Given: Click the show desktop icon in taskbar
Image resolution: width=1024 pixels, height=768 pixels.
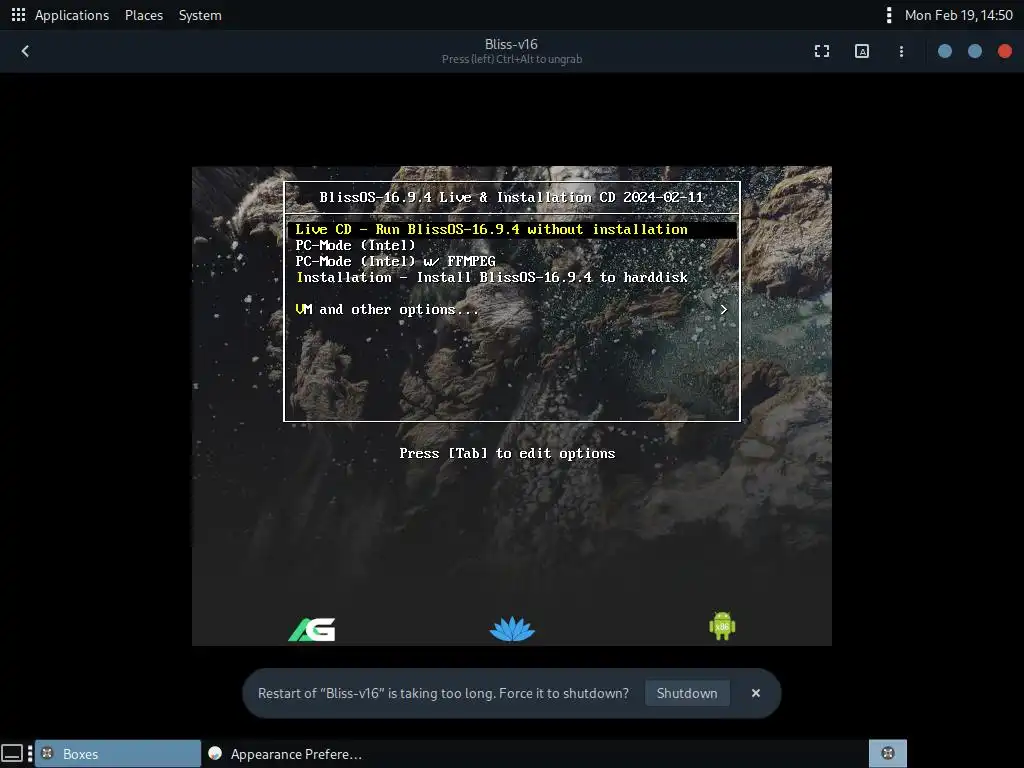Looking at the screenshot, I should click(12, 754).
